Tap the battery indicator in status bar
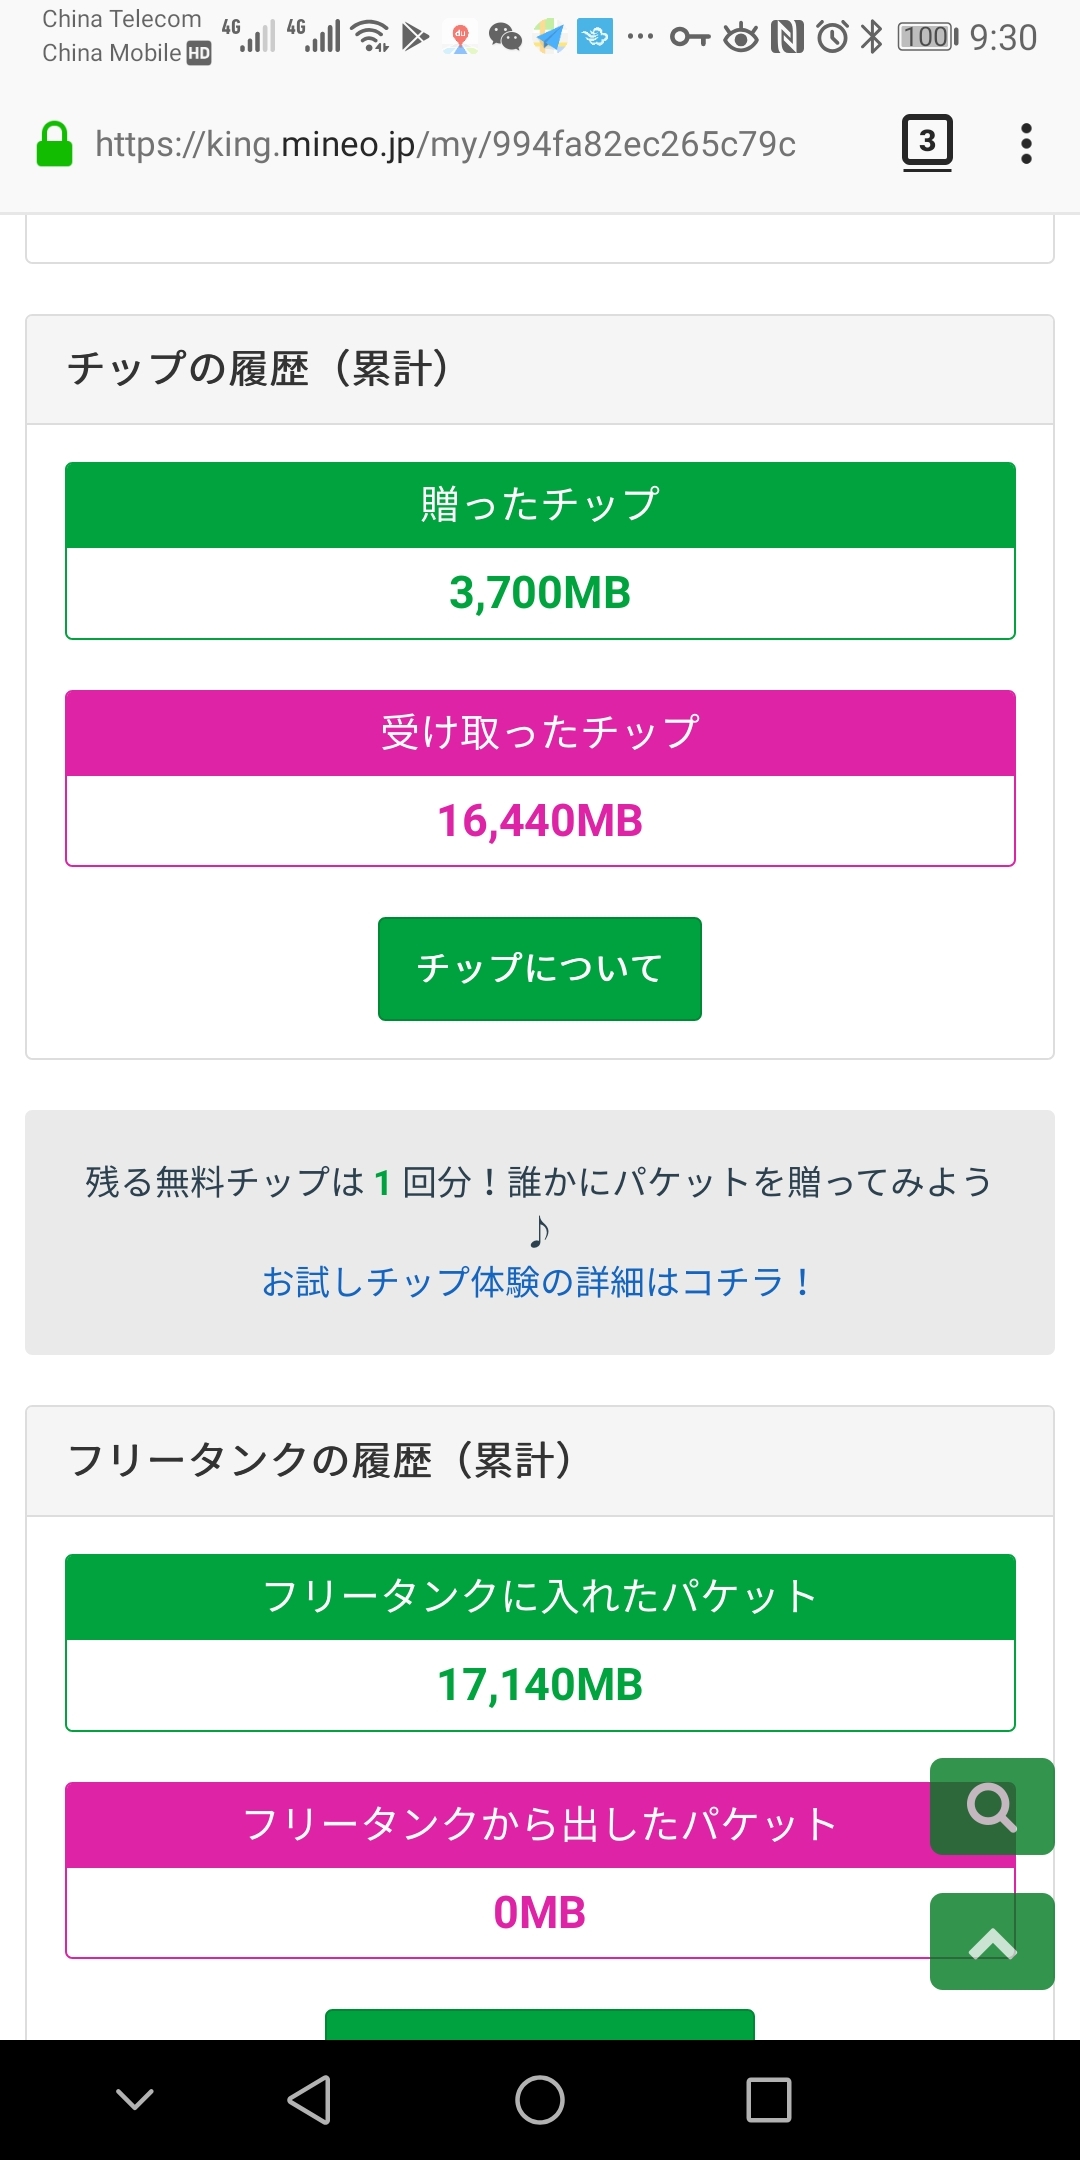The width and height of the screenshot is (1080, 2160). 927,38
